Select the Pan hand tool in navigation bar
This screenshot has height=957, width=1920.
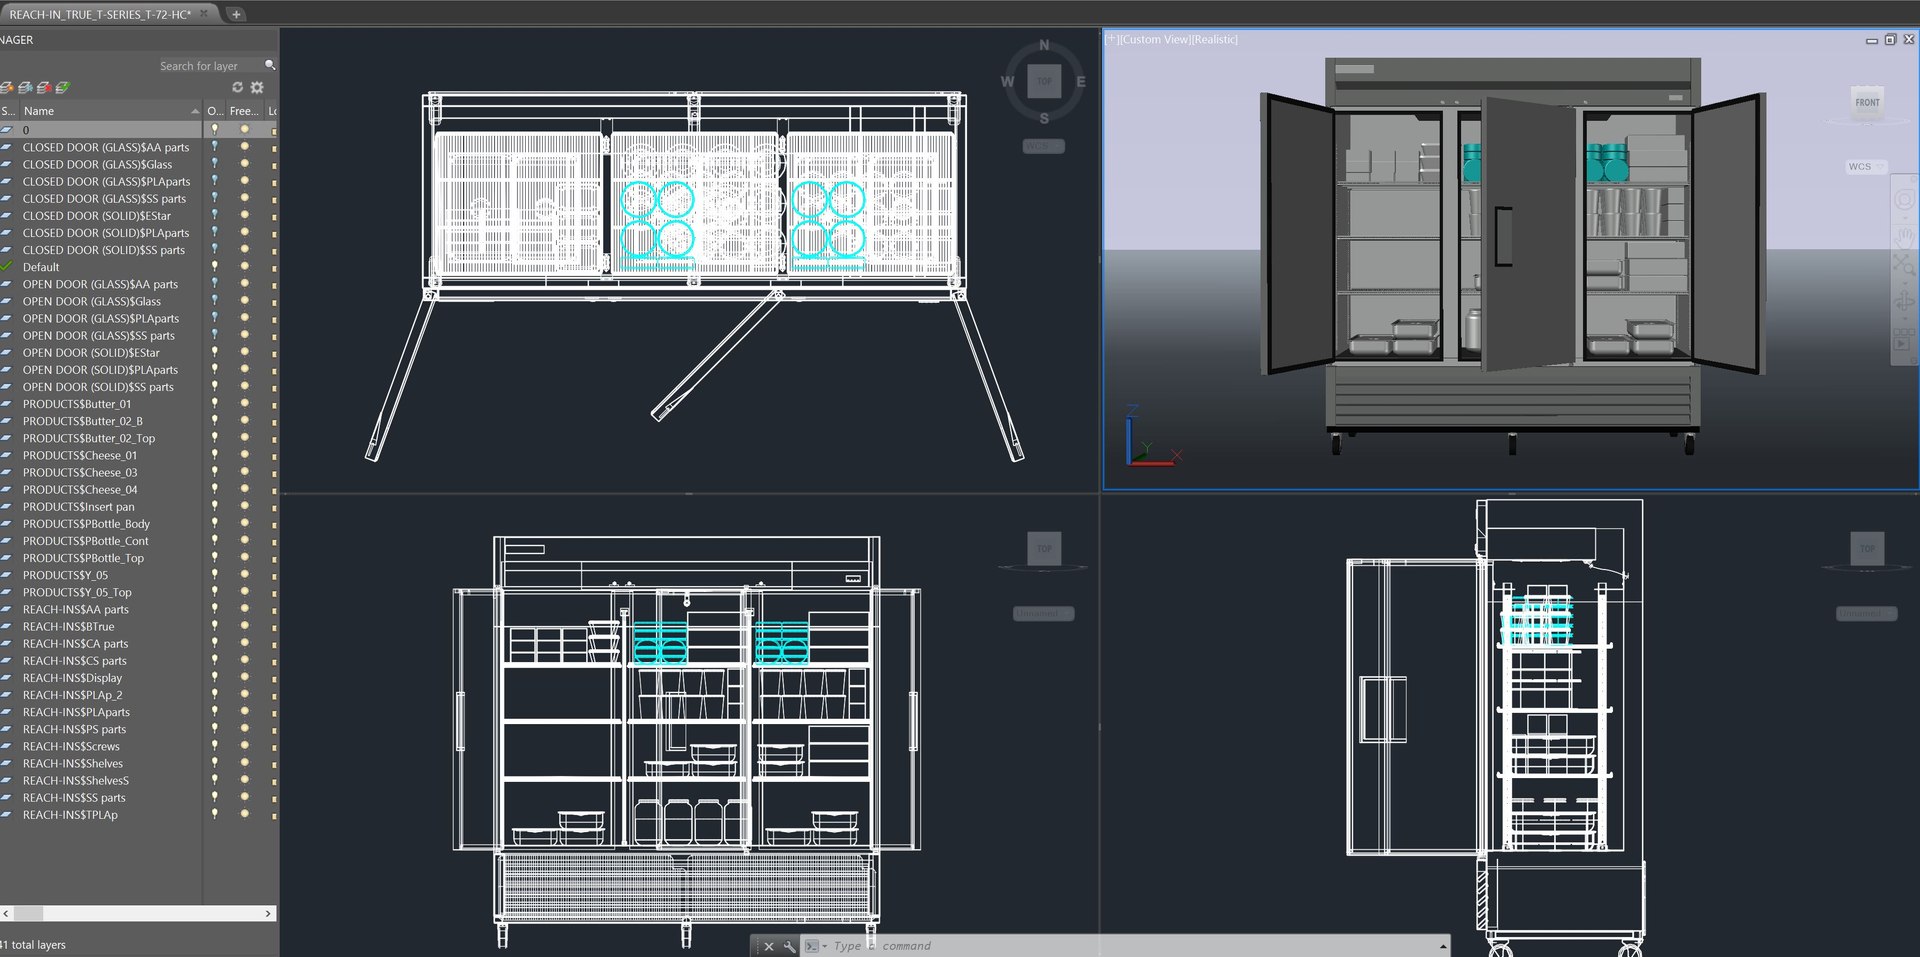click(x=1904, y=237)
